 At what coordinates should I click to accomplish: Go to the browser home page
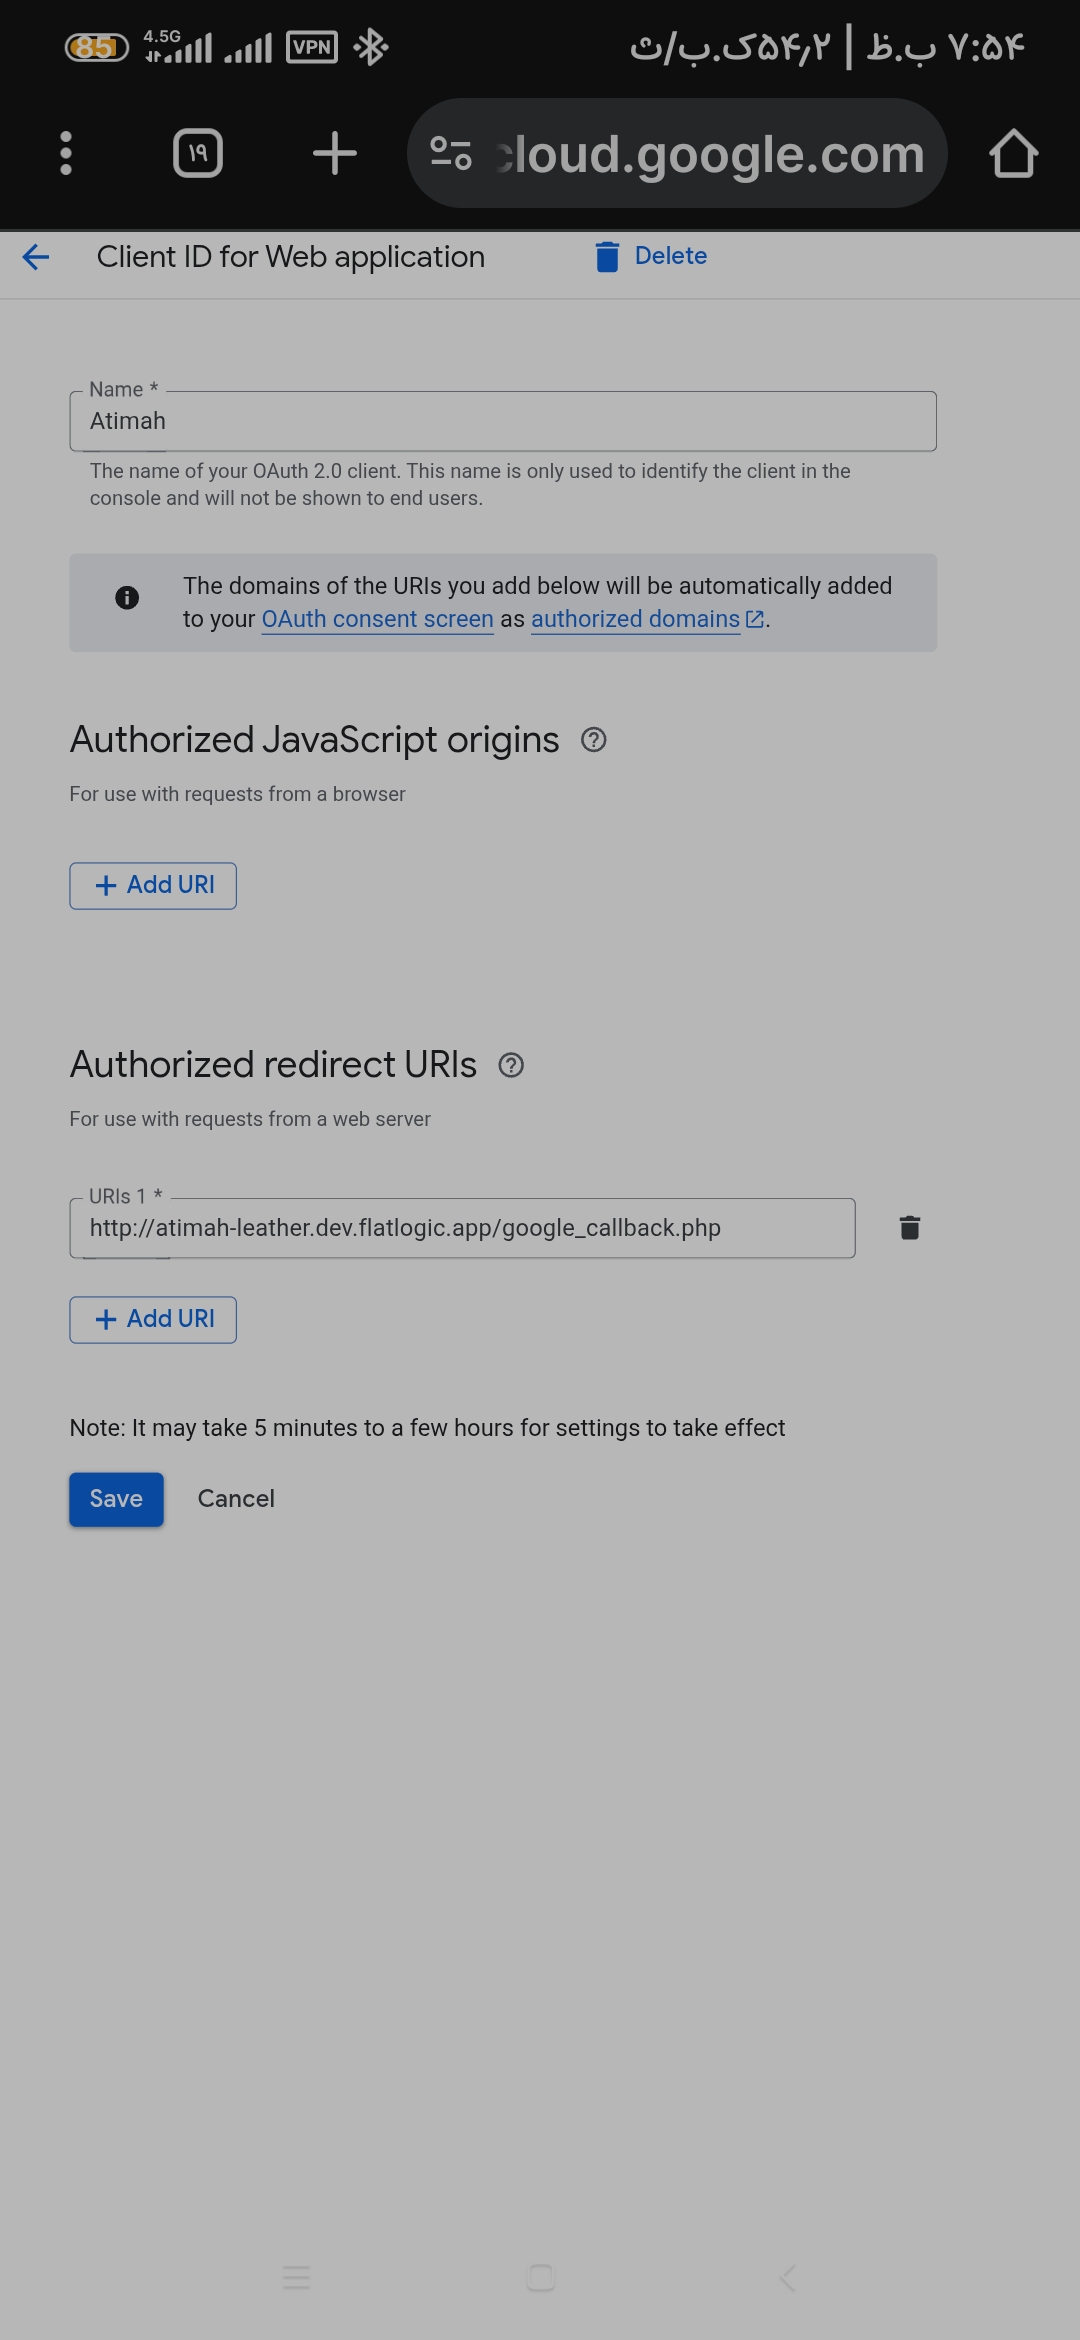coord(1013,154)
